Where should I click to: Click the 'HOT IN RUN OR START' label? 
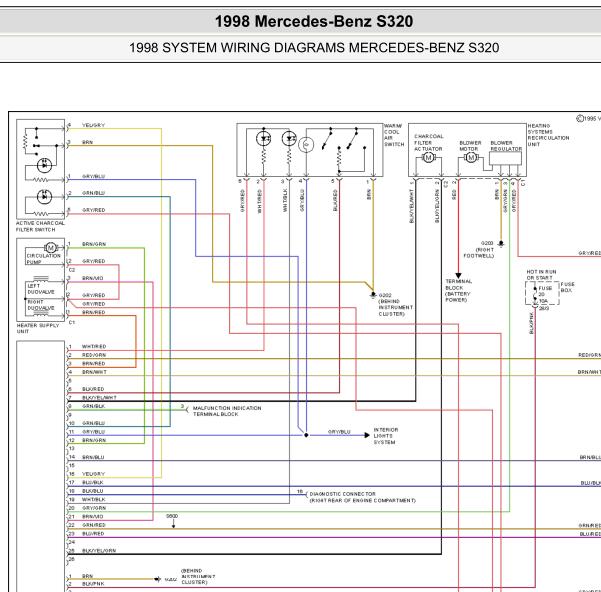click(x=541, y=275)
